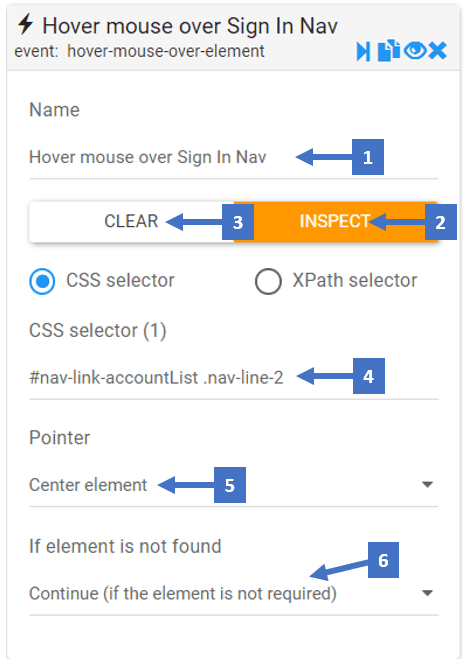Viewport: 468px width, 668px height.
Task: Expand the 'If element is not found' dropdown
Action: pos(427,593)
